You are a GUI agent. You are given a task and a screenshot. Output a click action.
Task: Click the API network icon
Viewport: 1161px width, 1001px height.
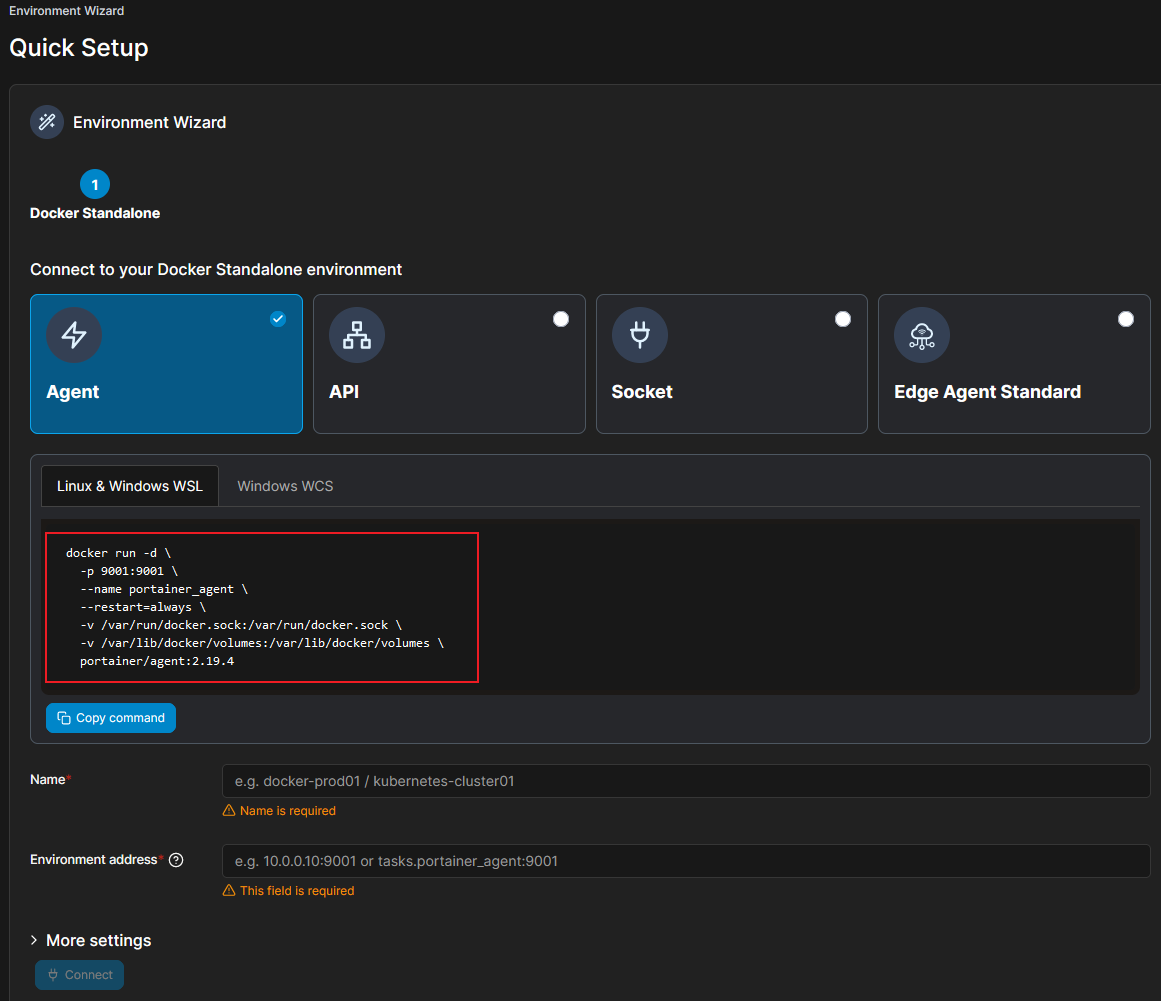(357, 335)
